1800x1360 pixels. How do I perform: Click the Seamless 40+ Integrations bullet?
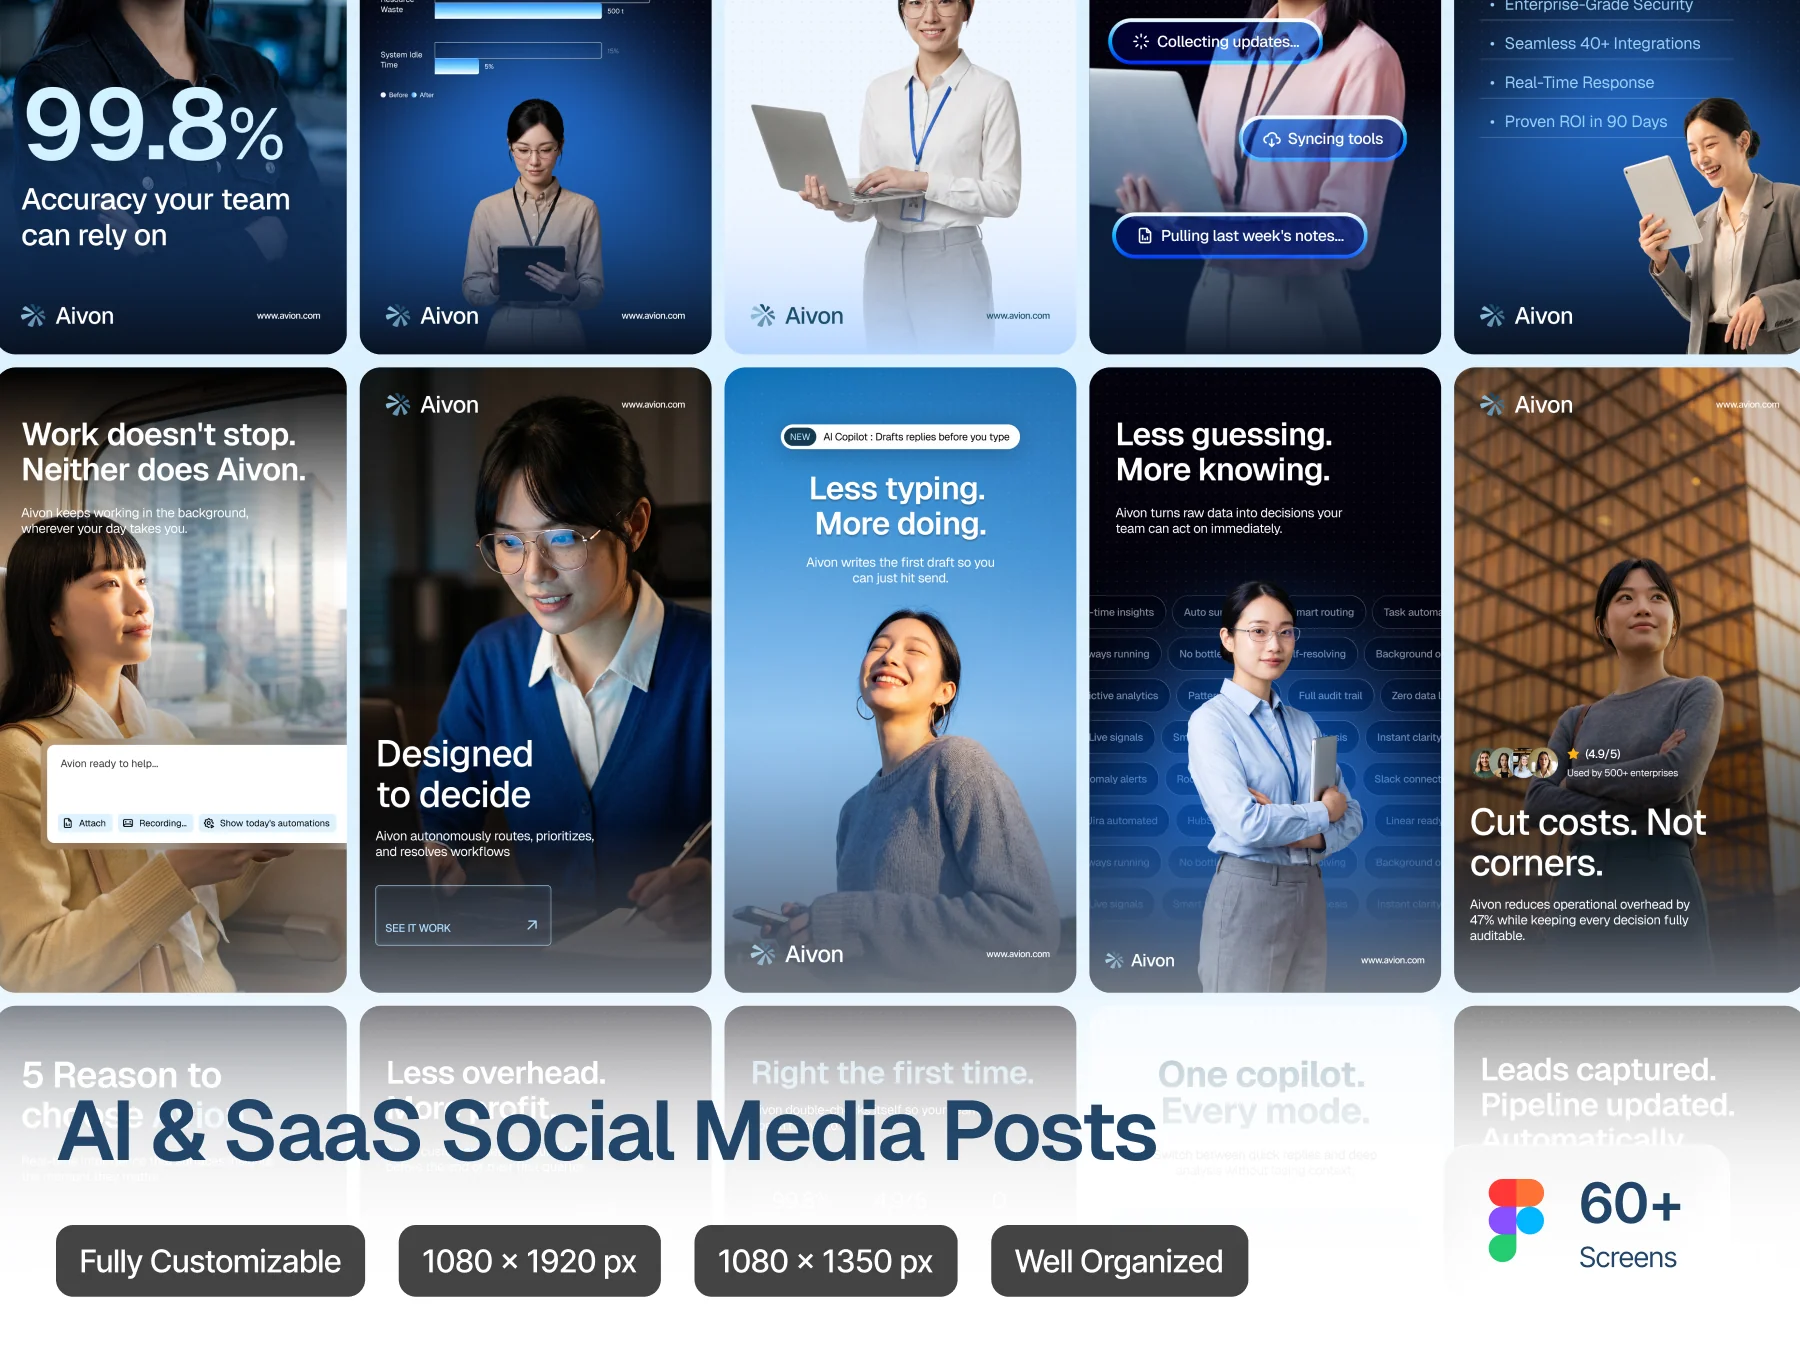point(1602,44)
